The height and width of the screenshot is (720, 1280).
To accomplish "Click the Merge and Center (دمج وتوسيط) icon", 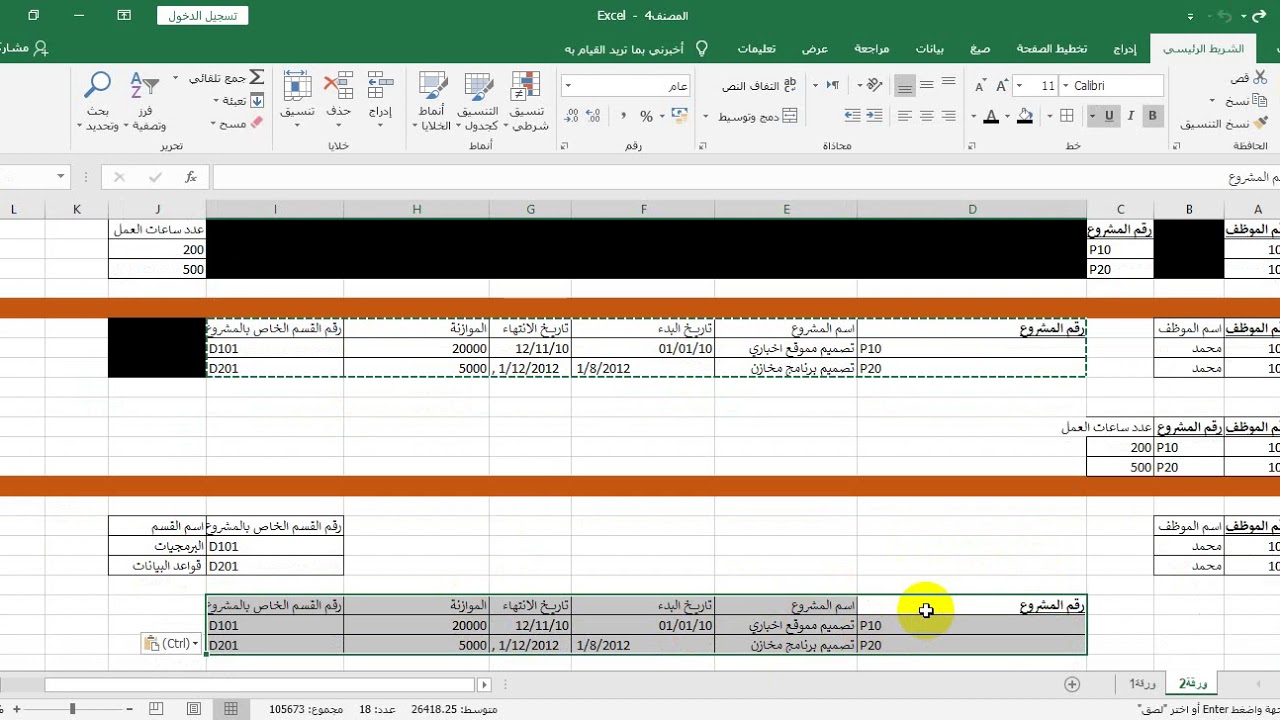I will point(789,117).
